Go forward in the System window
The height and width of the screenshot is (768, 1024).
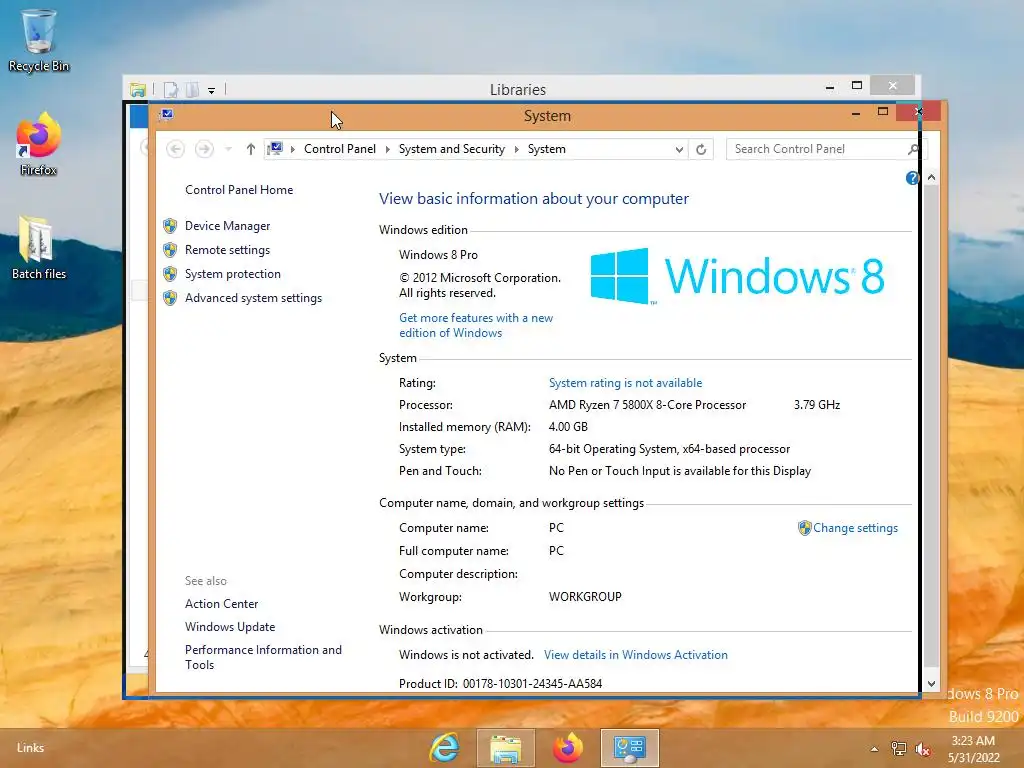[204, 149]
